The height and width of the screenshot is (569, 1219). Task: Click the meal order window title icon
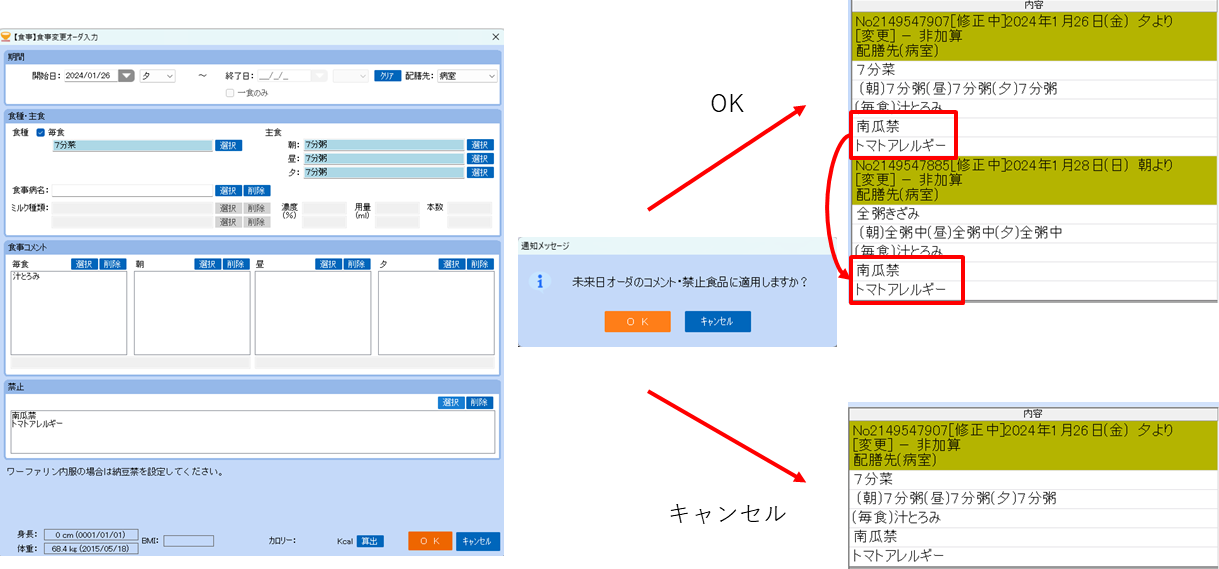point(6,37)
